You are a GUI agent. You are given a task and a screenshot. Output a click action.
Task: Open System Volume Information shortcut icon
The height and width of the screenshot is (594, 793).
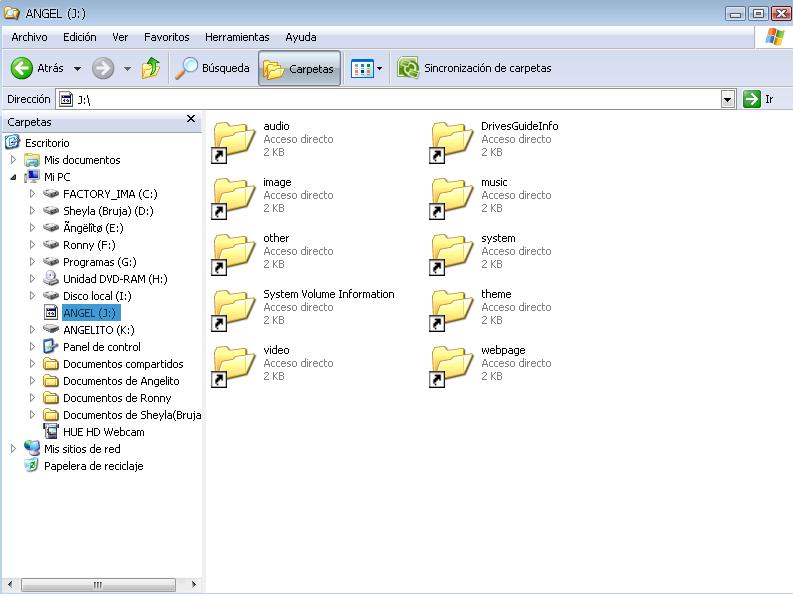233,311
